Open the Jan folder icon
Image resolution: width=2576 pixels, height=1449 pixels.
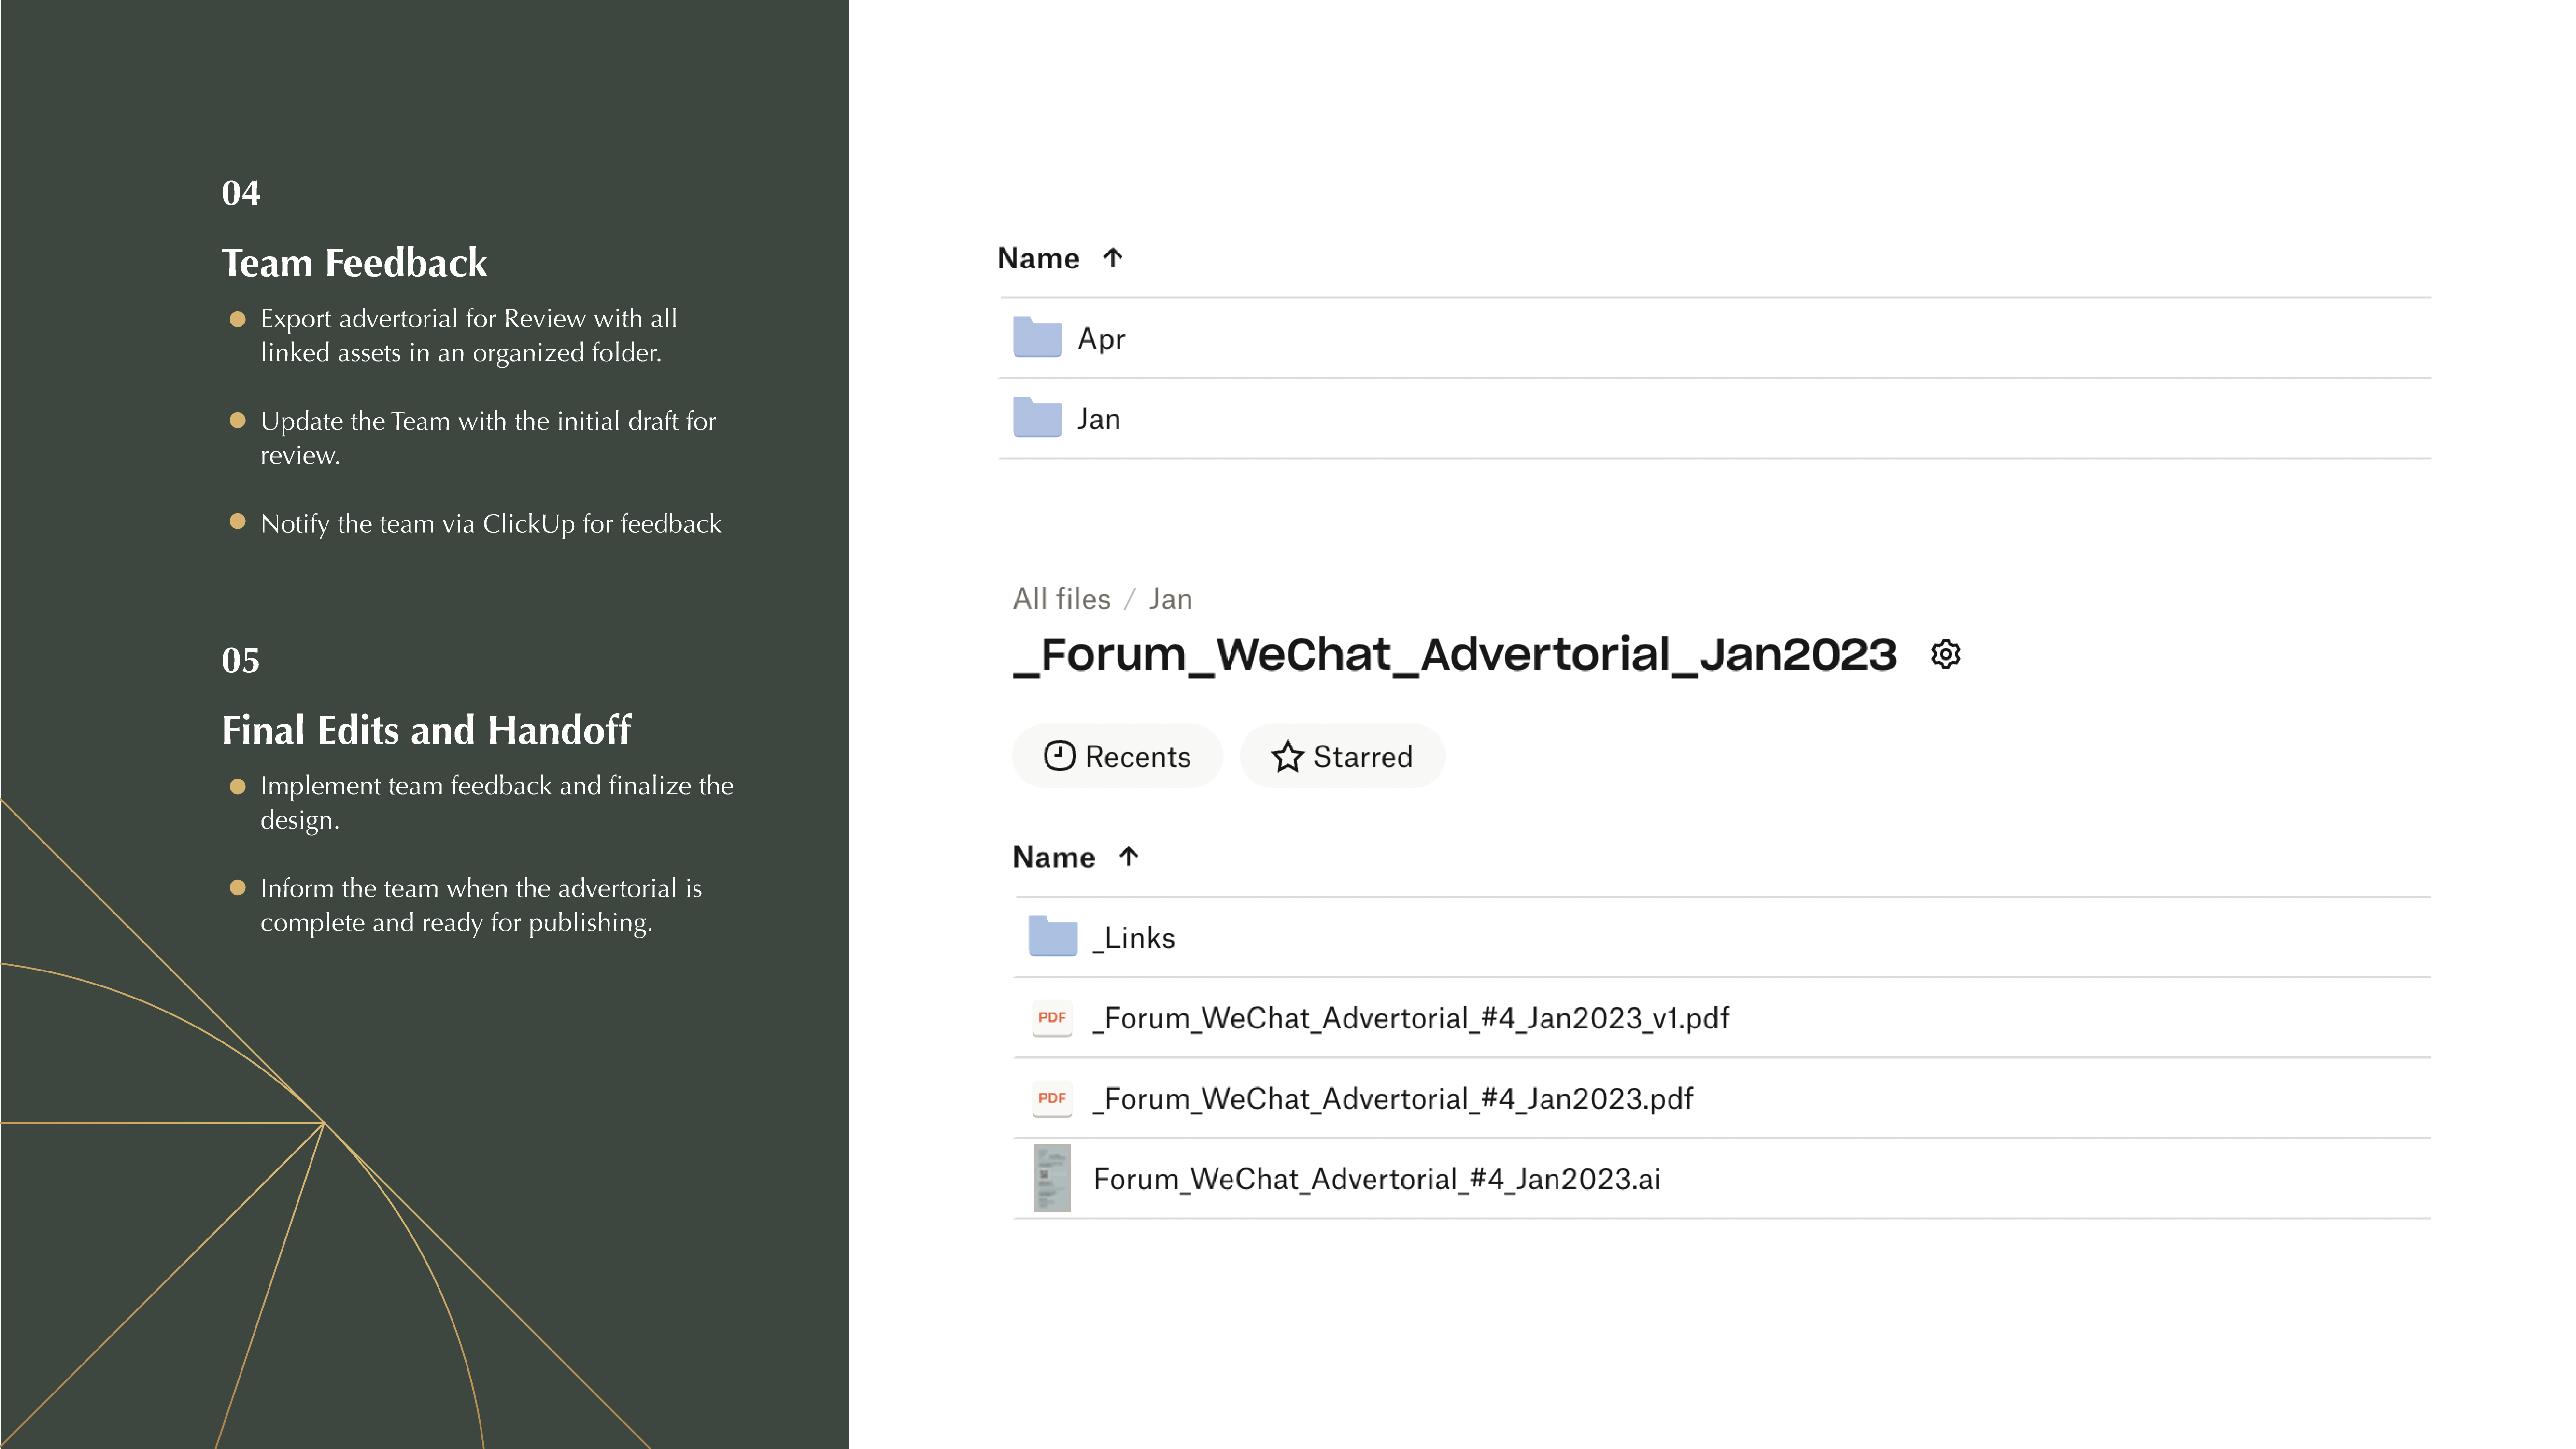click(x=1037, y=418)
